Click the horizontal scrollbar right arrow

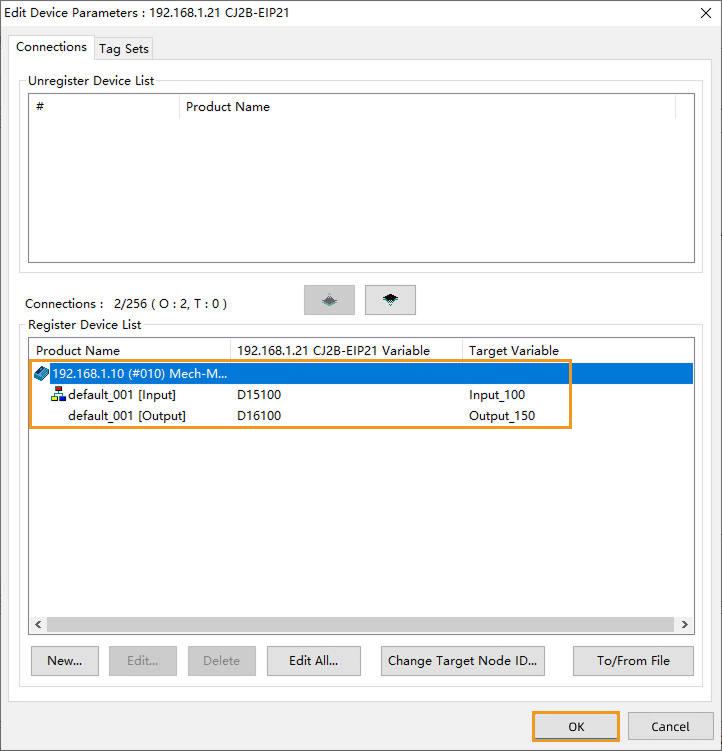tap(684, 624)
